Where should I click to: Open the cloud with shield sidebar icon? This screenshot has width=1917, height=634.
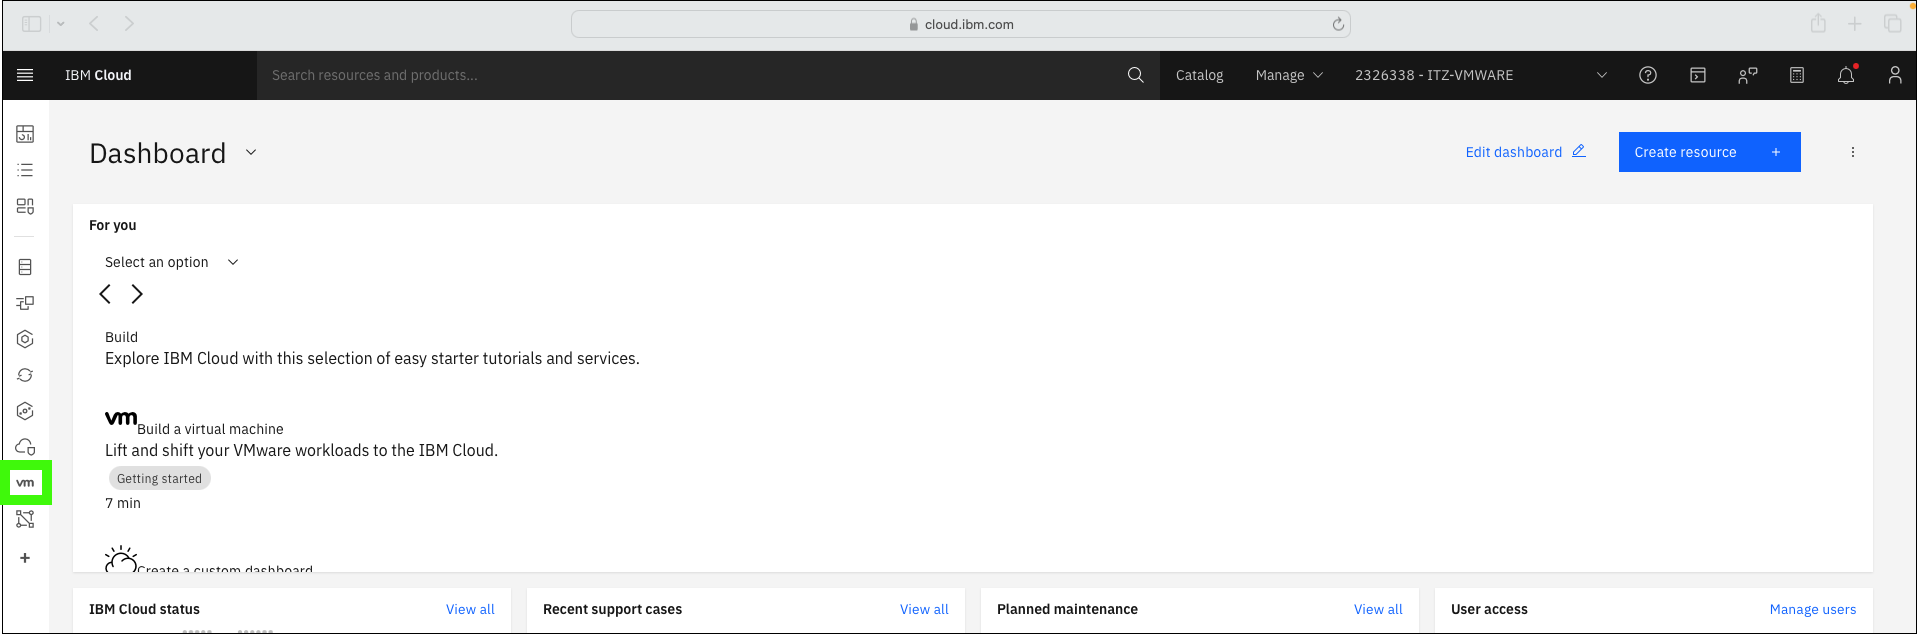[25, 447]
